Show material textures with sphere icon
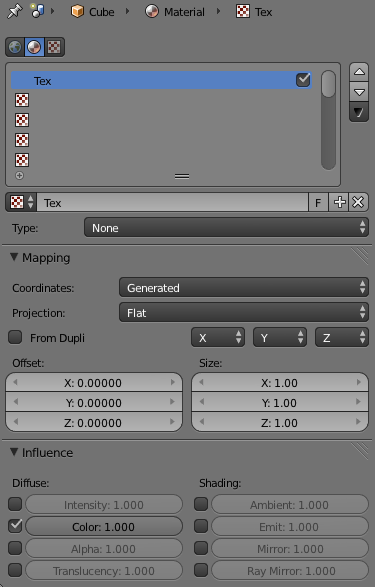This screenshot has height=587, width=375. (34, 47)
